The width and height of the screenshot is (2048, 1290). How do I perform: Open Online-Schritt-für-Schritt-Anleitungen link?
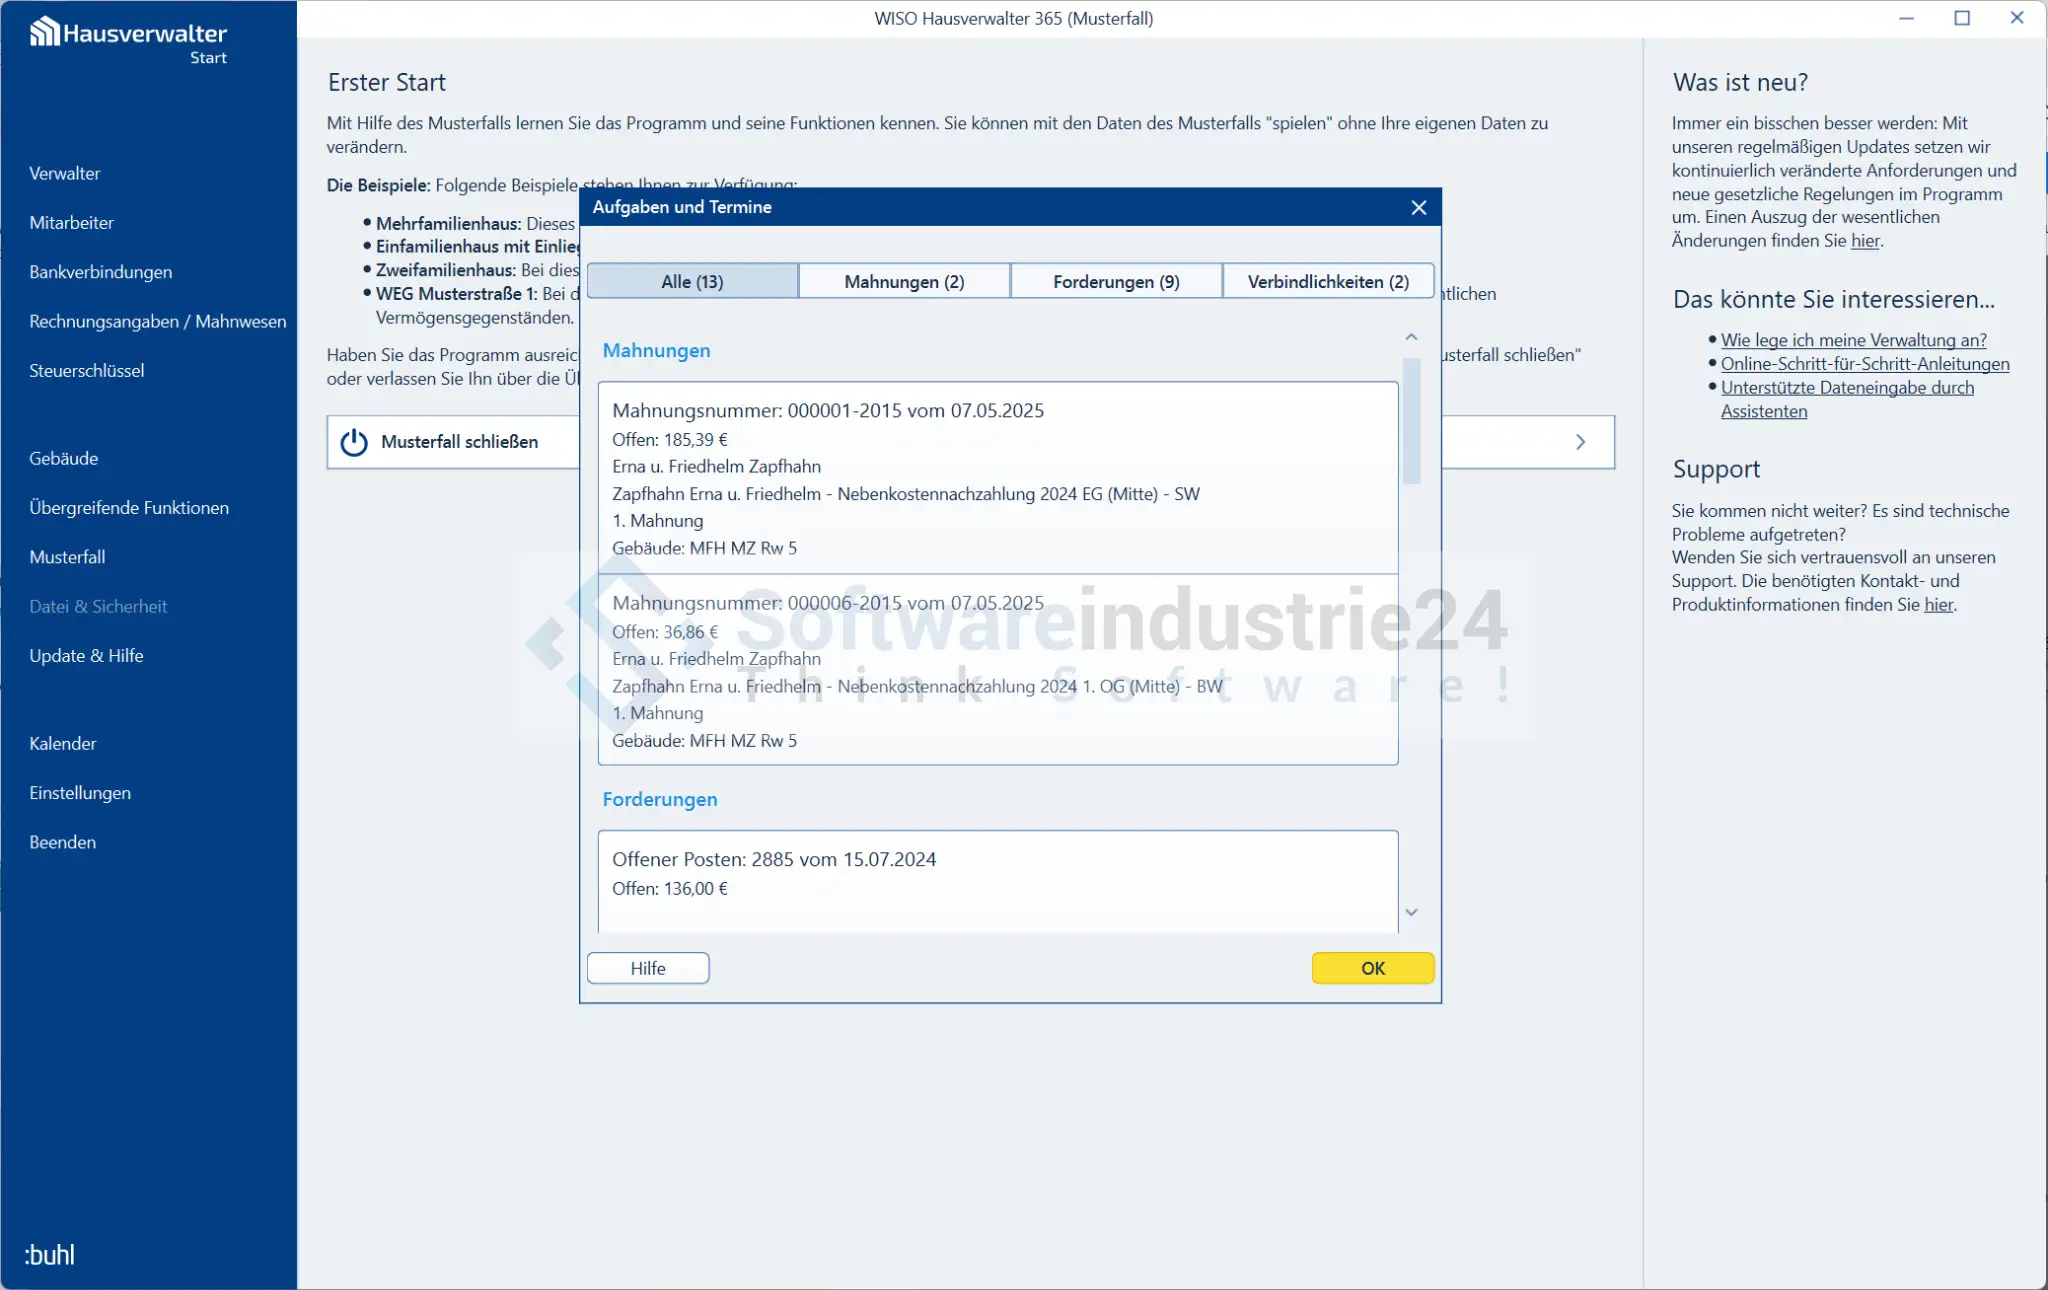pyautogui.click(x=1864, y=364)
